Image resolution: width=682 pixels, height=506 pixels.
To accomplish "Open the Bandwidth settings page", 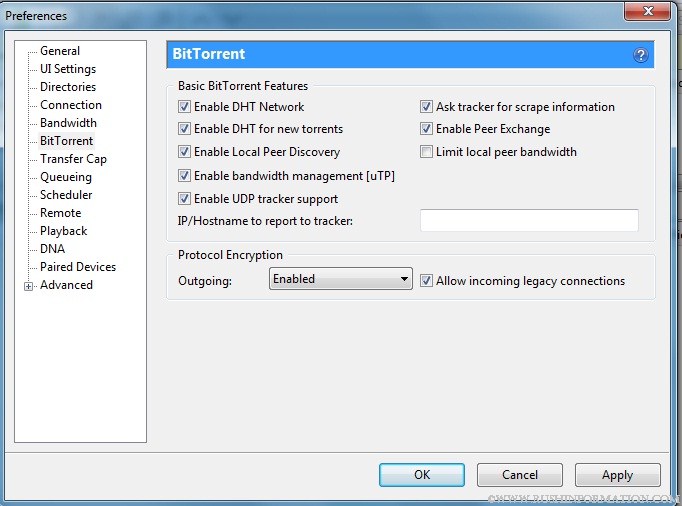I will 68,123.
